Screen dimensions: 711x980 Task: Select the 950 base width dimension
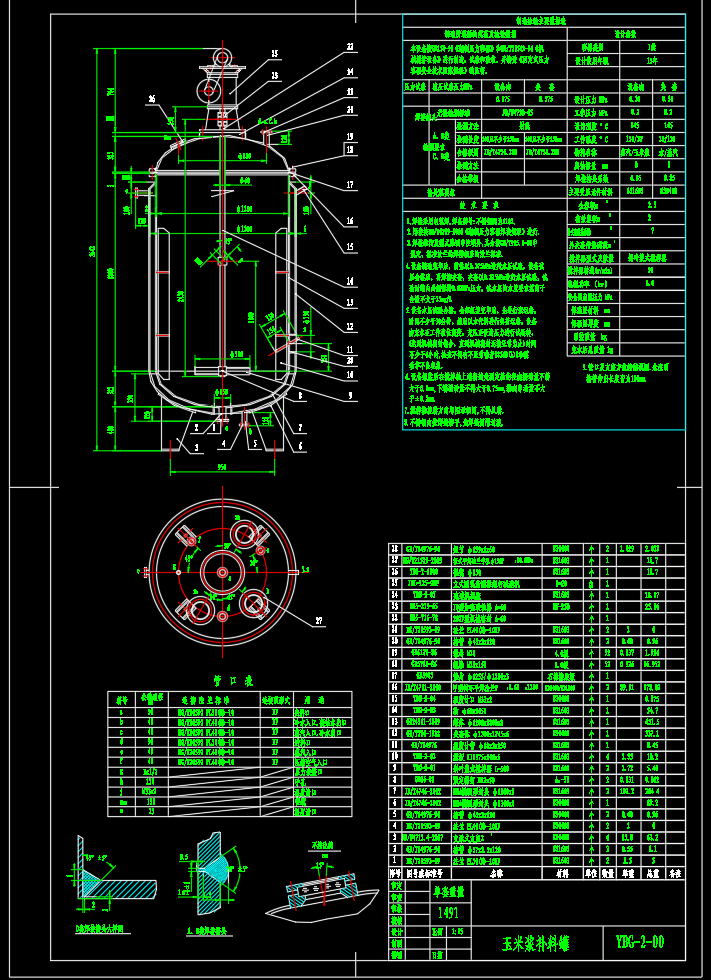[x=222, y=467]
